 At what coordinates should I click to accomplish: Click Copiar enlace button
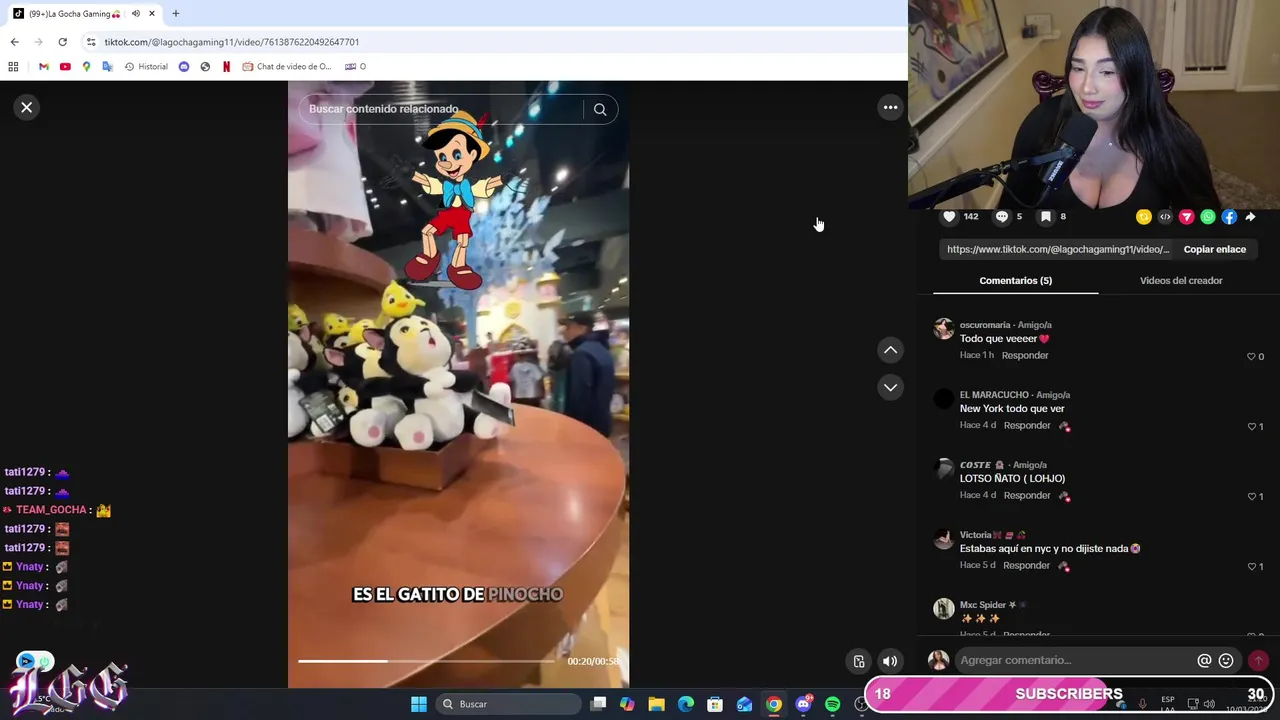coord(1214,249)
